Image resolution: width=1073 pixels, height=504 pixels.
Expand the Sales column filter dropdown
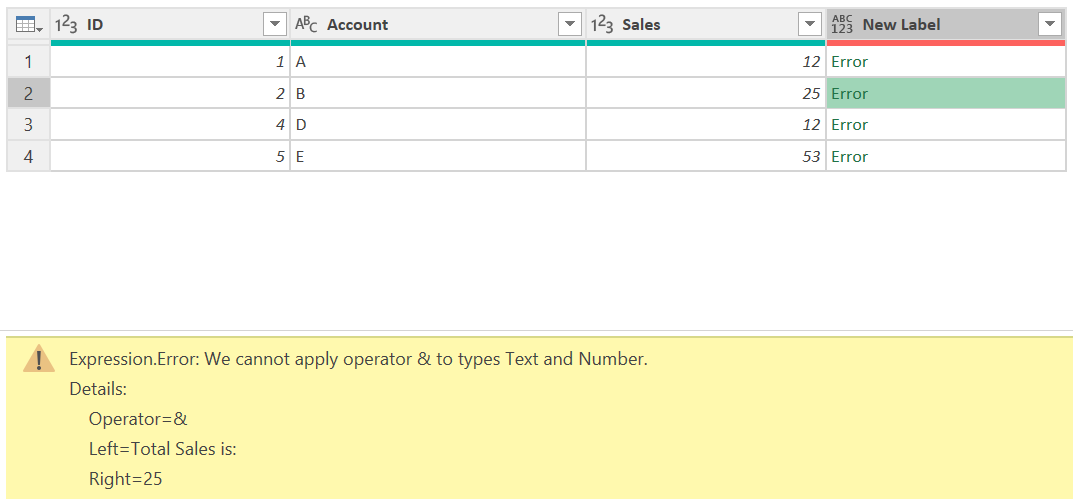(x=810, y=25)
